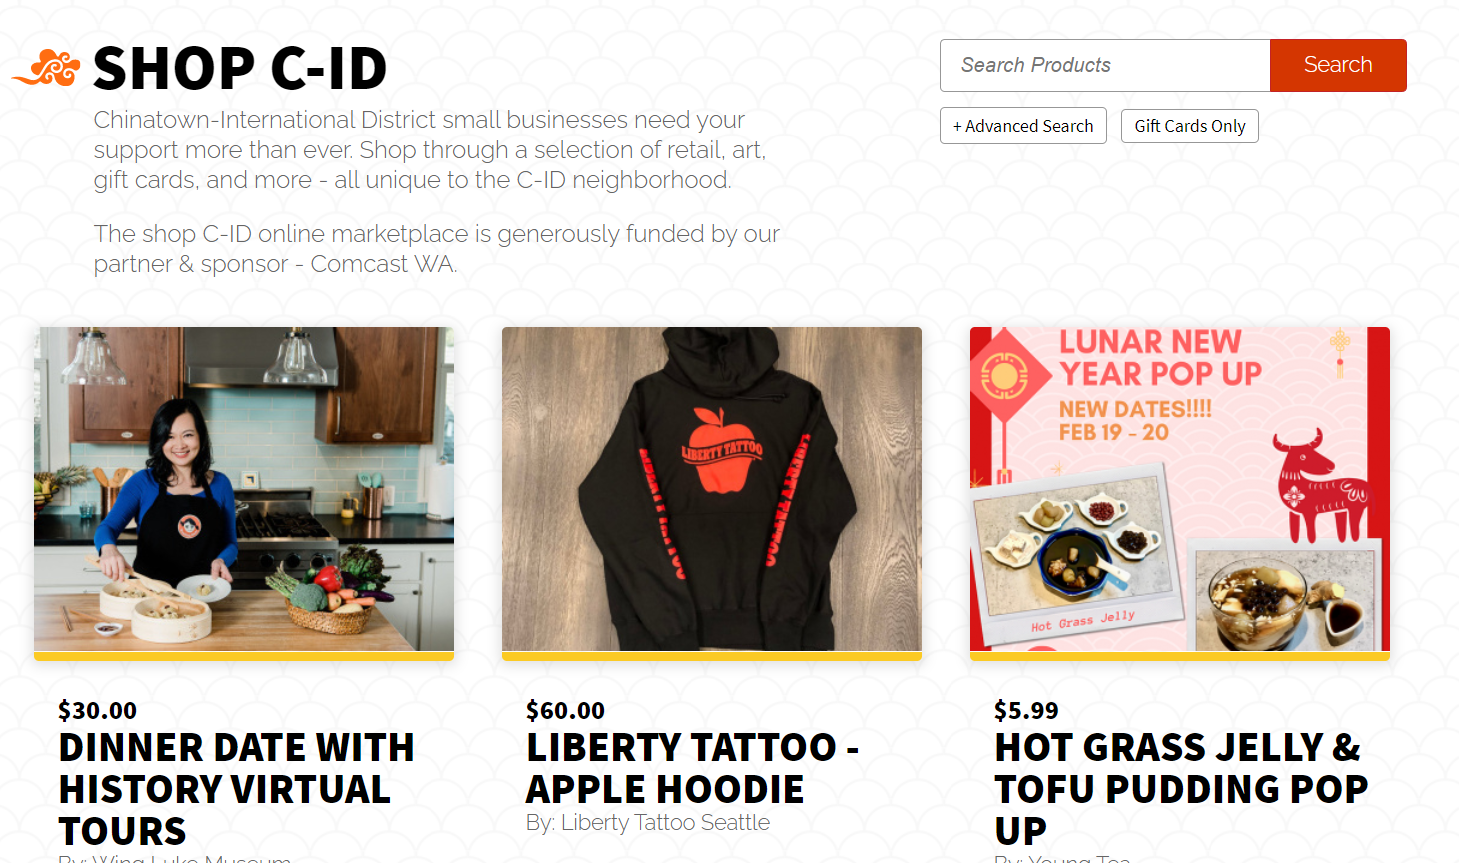Expand the + Advanced Search options
1459x863 pixels.
pyautogui.click(x=1023, y=126)
